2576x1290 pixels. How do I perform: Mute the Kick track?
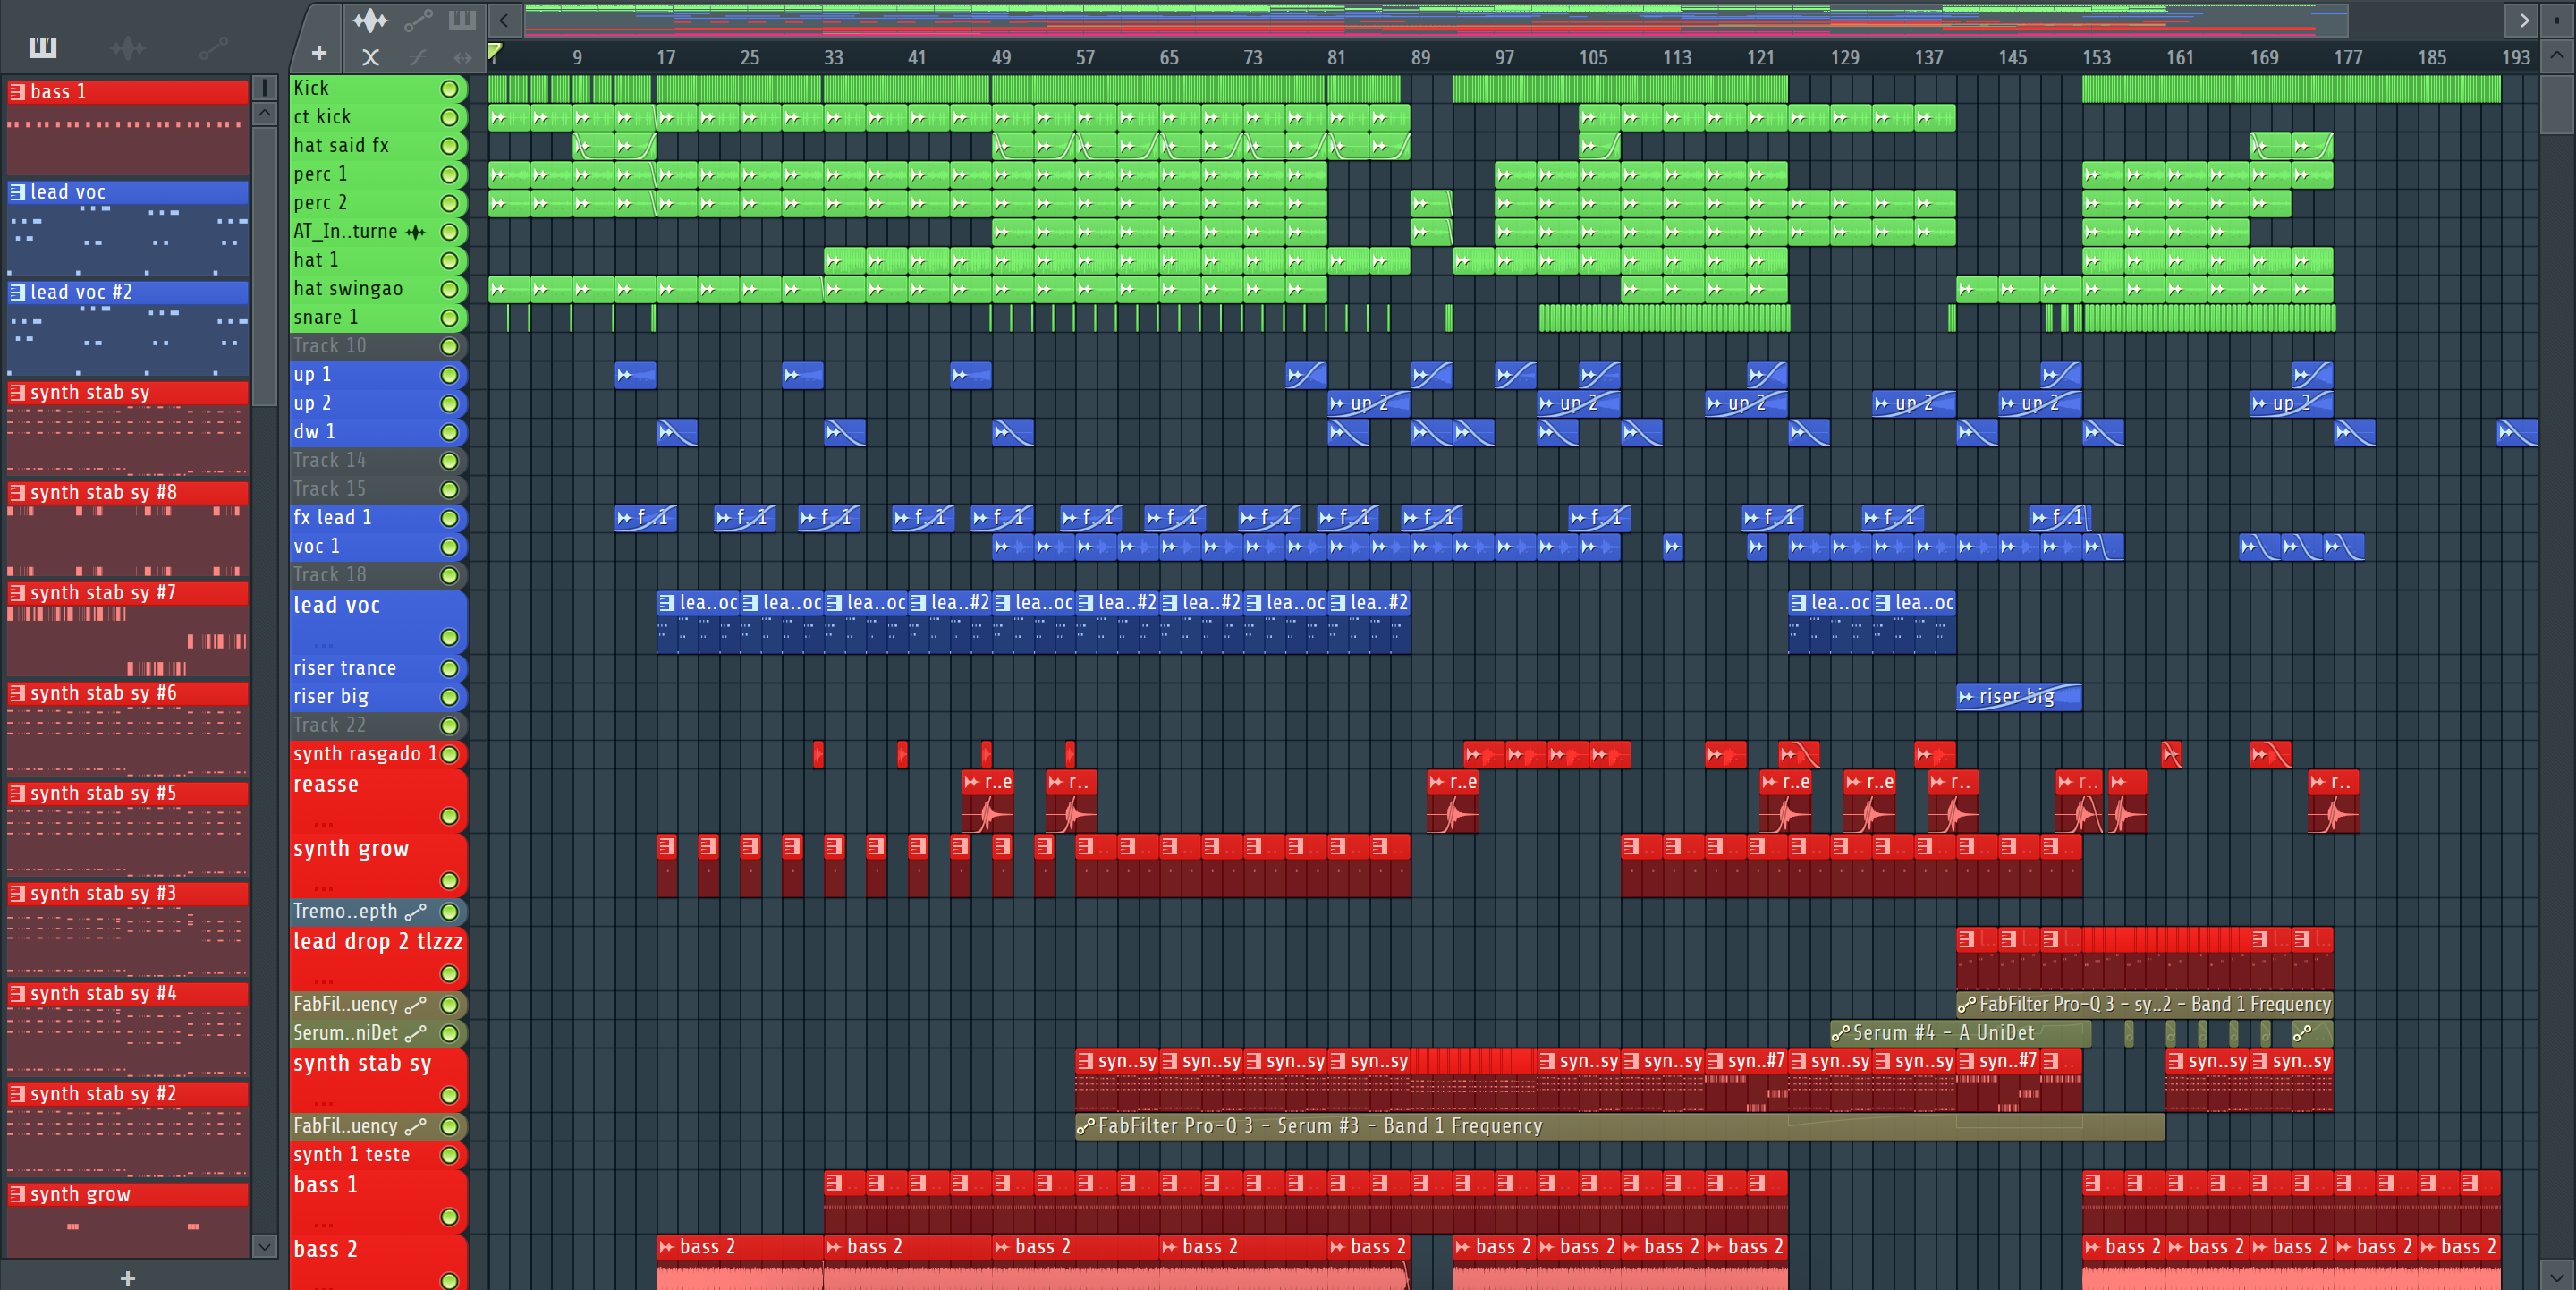[x=449, y=89]
